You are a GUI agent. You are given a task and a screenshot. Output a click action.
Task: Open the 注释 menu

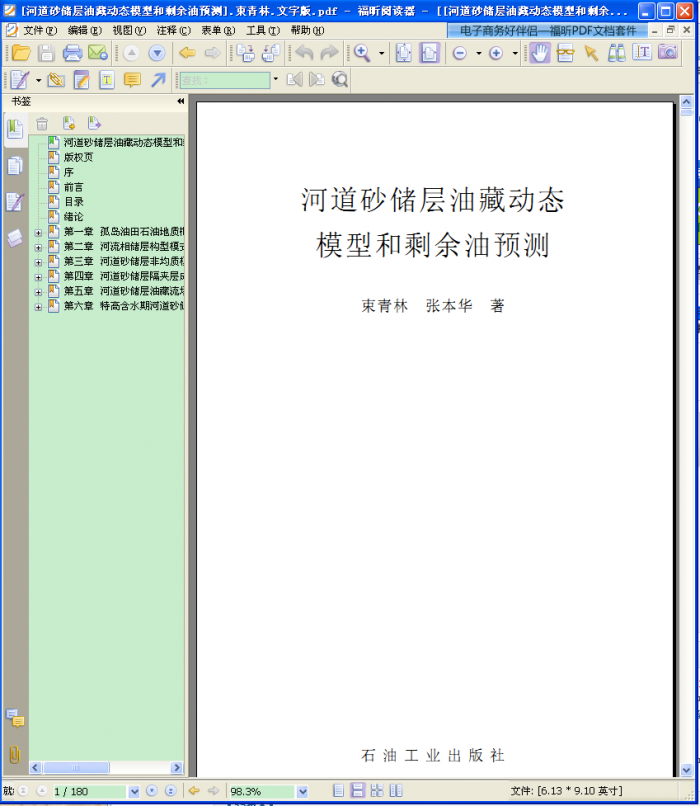[x=174, y=30]
